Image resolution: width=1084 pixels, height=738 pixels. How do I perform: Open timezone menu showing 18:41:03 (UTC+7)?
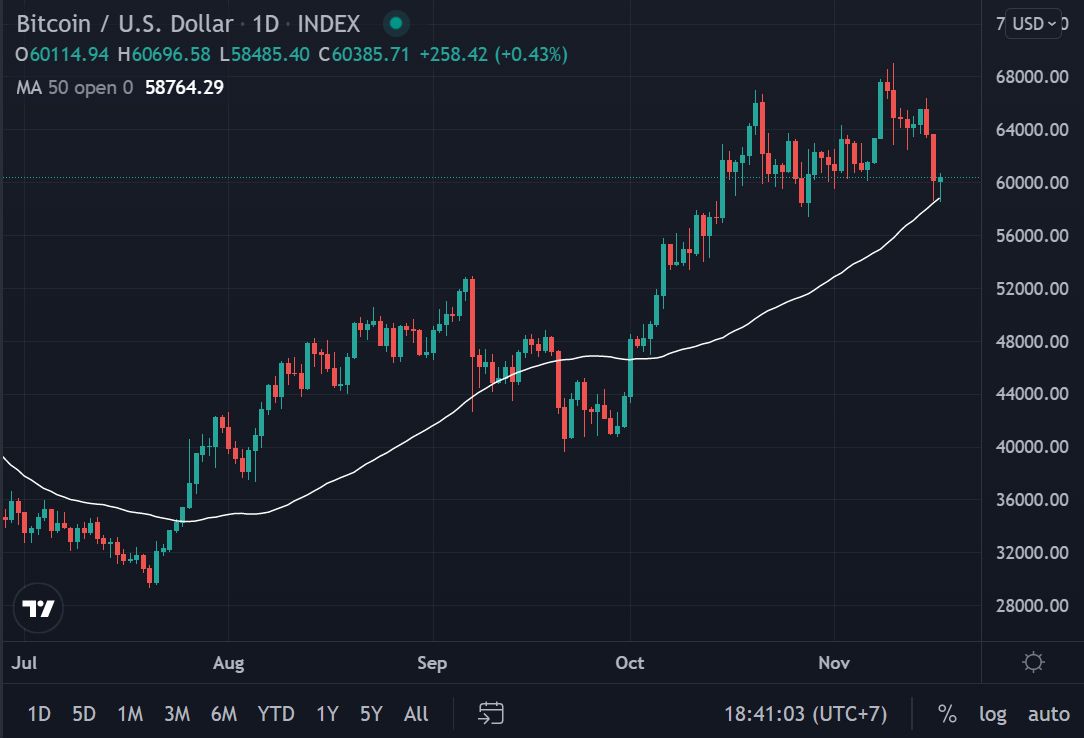coord(805,714)
